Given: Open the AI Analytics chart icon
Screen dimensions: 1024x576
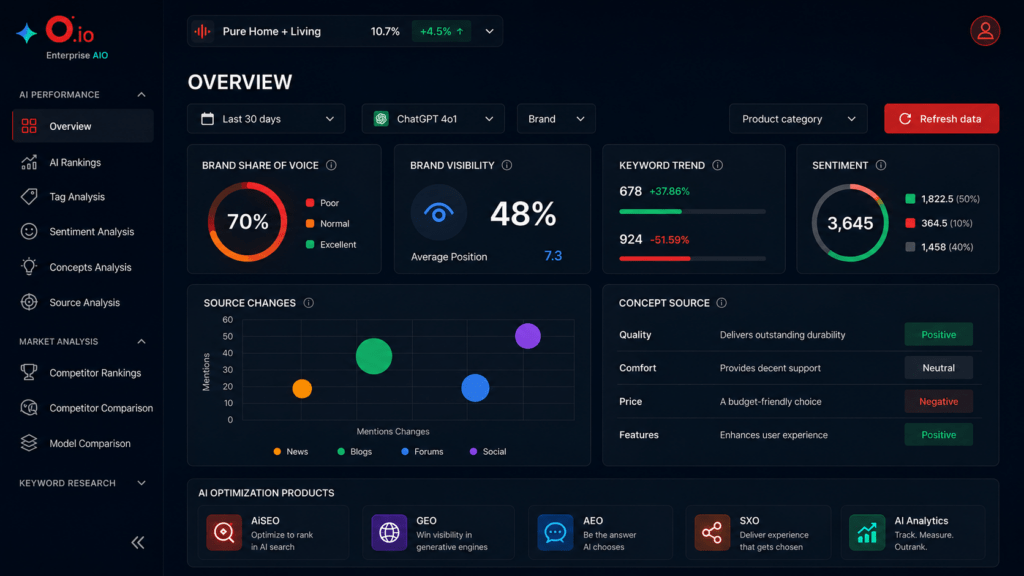Looking at the screenshot, I should (867, 532).
